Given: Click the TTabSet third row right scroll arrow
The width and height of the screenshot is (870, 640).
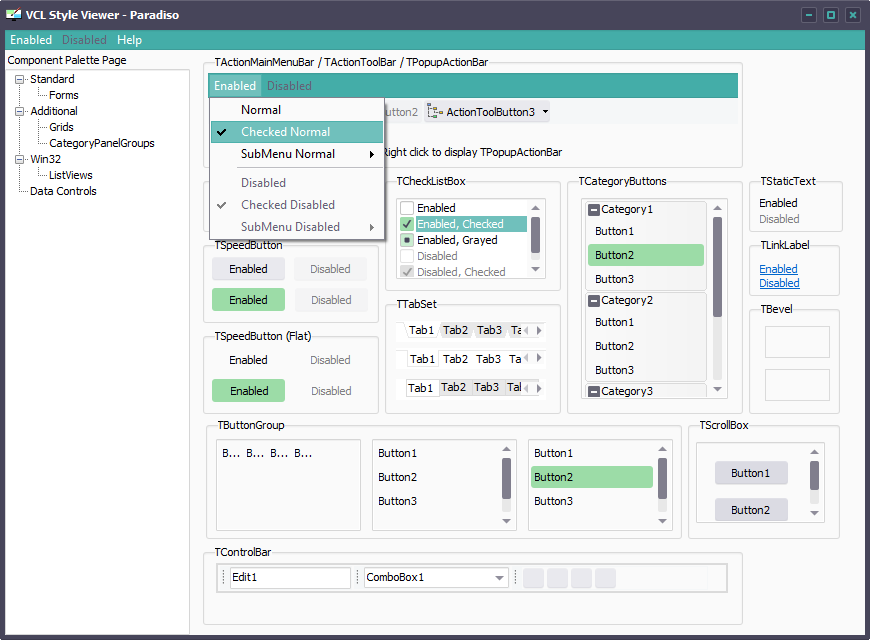Looking at the screenshot, I should coord(539,388).
